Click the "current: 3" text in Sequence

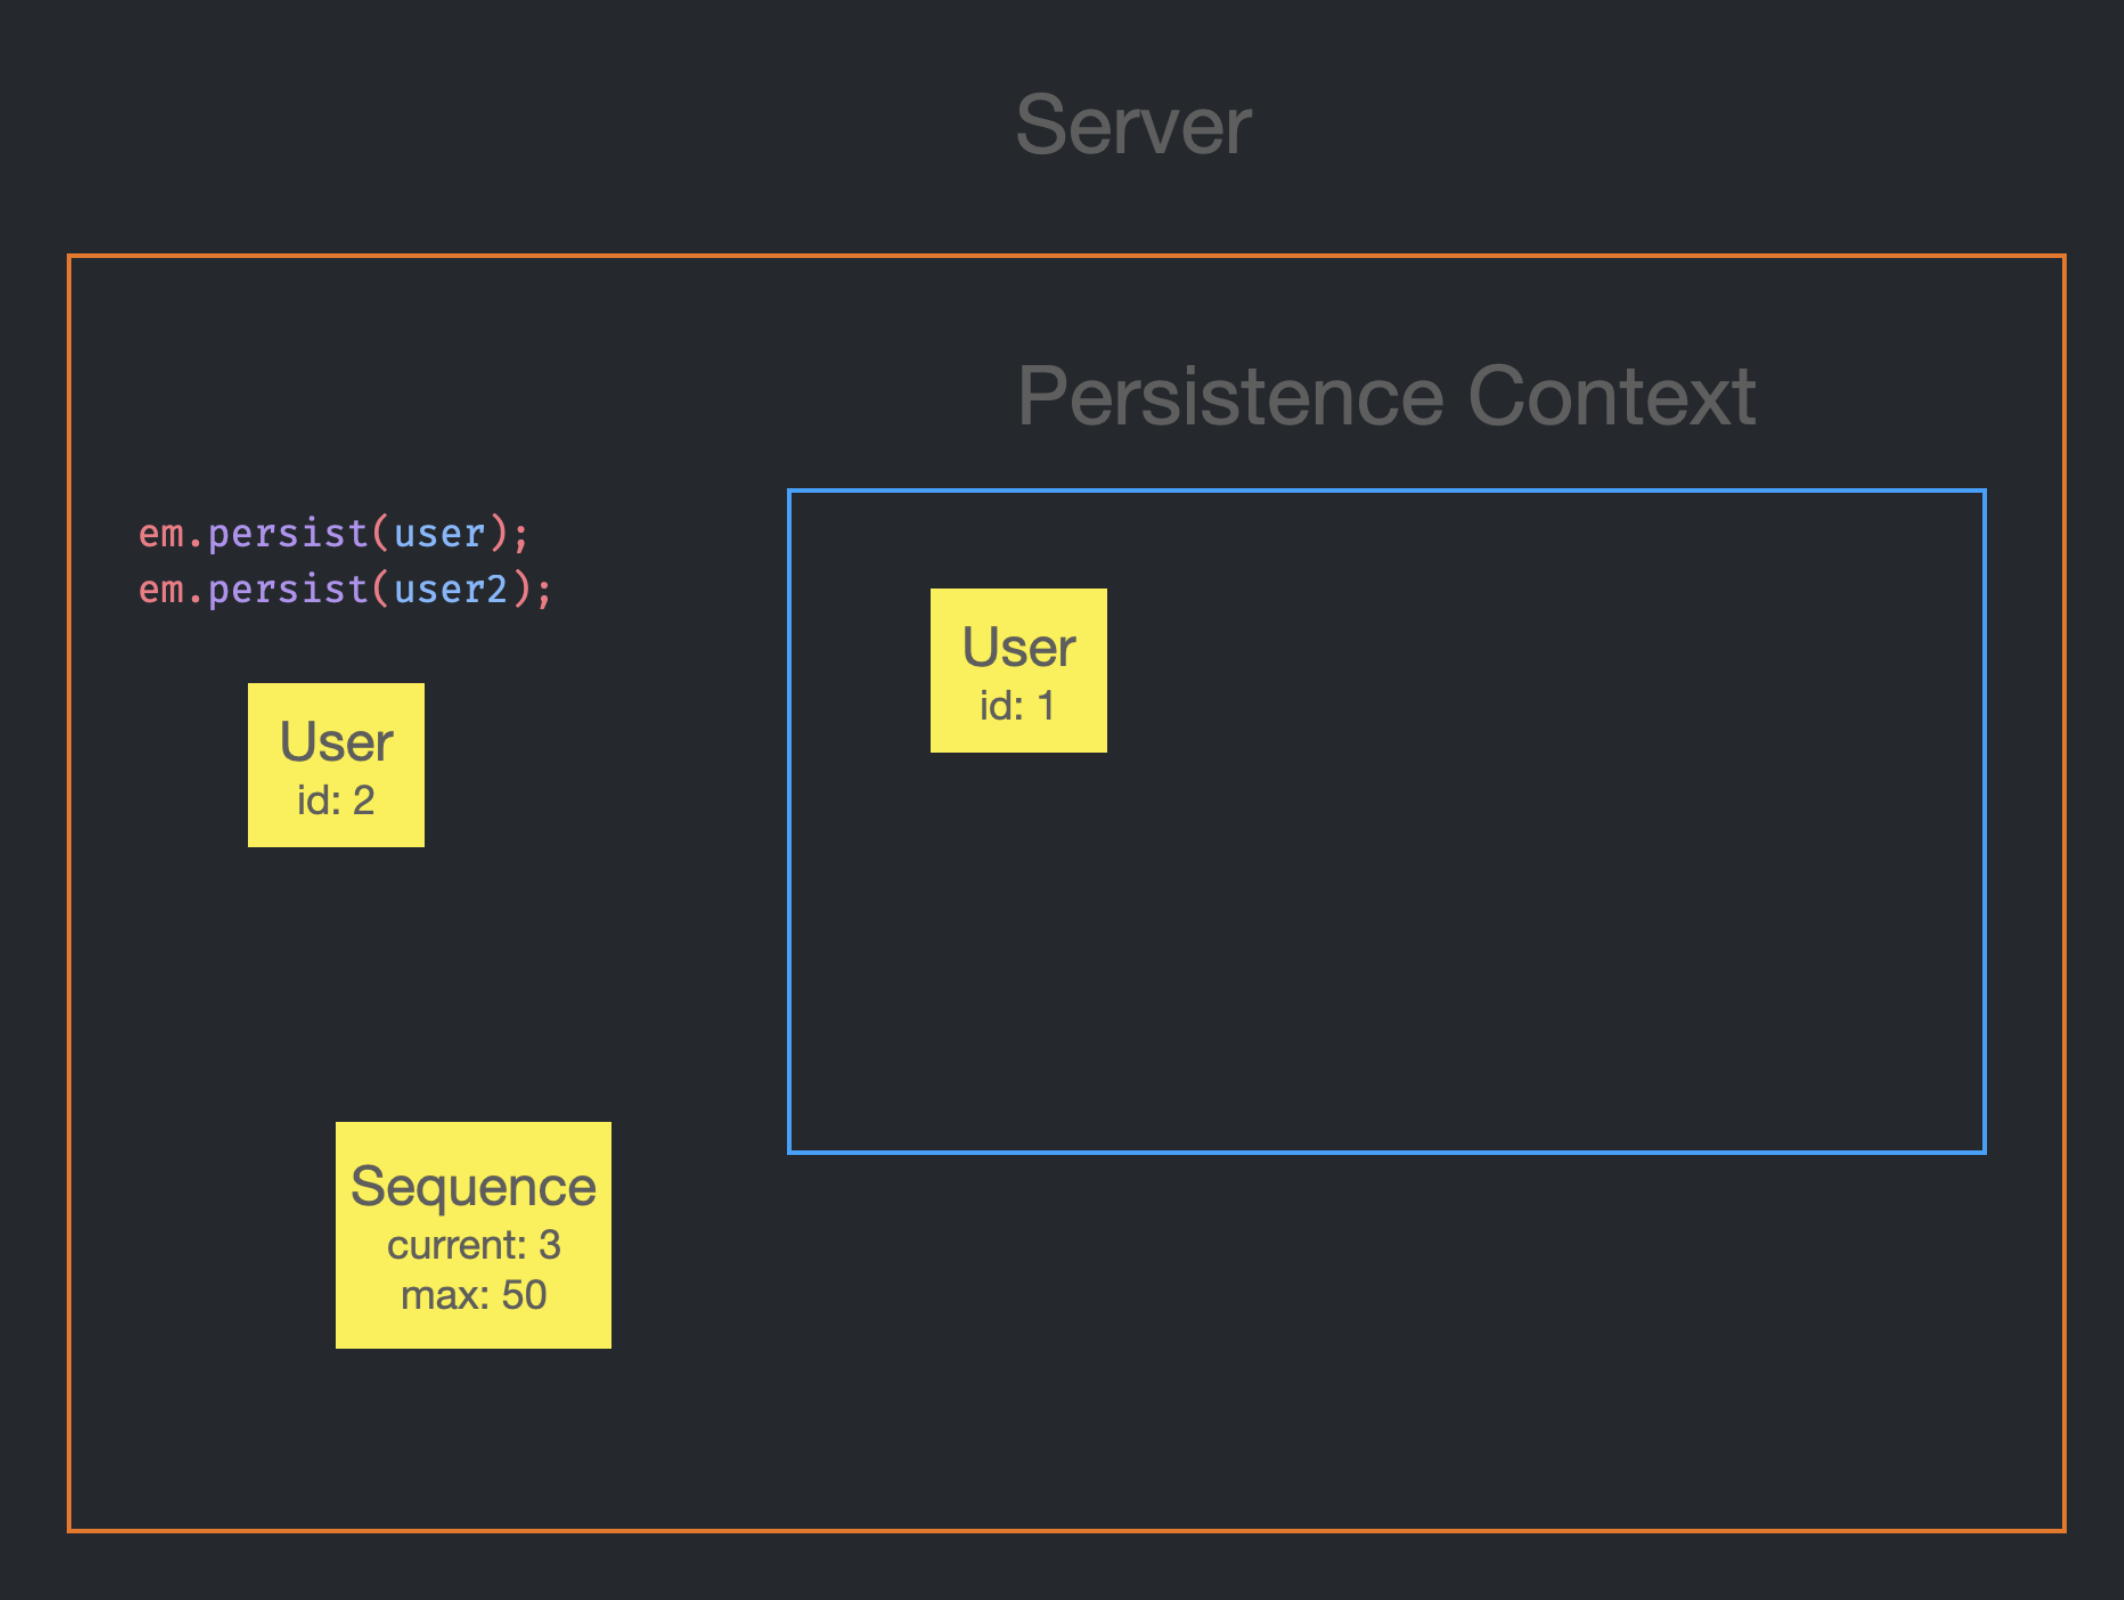click(473, 1245)
